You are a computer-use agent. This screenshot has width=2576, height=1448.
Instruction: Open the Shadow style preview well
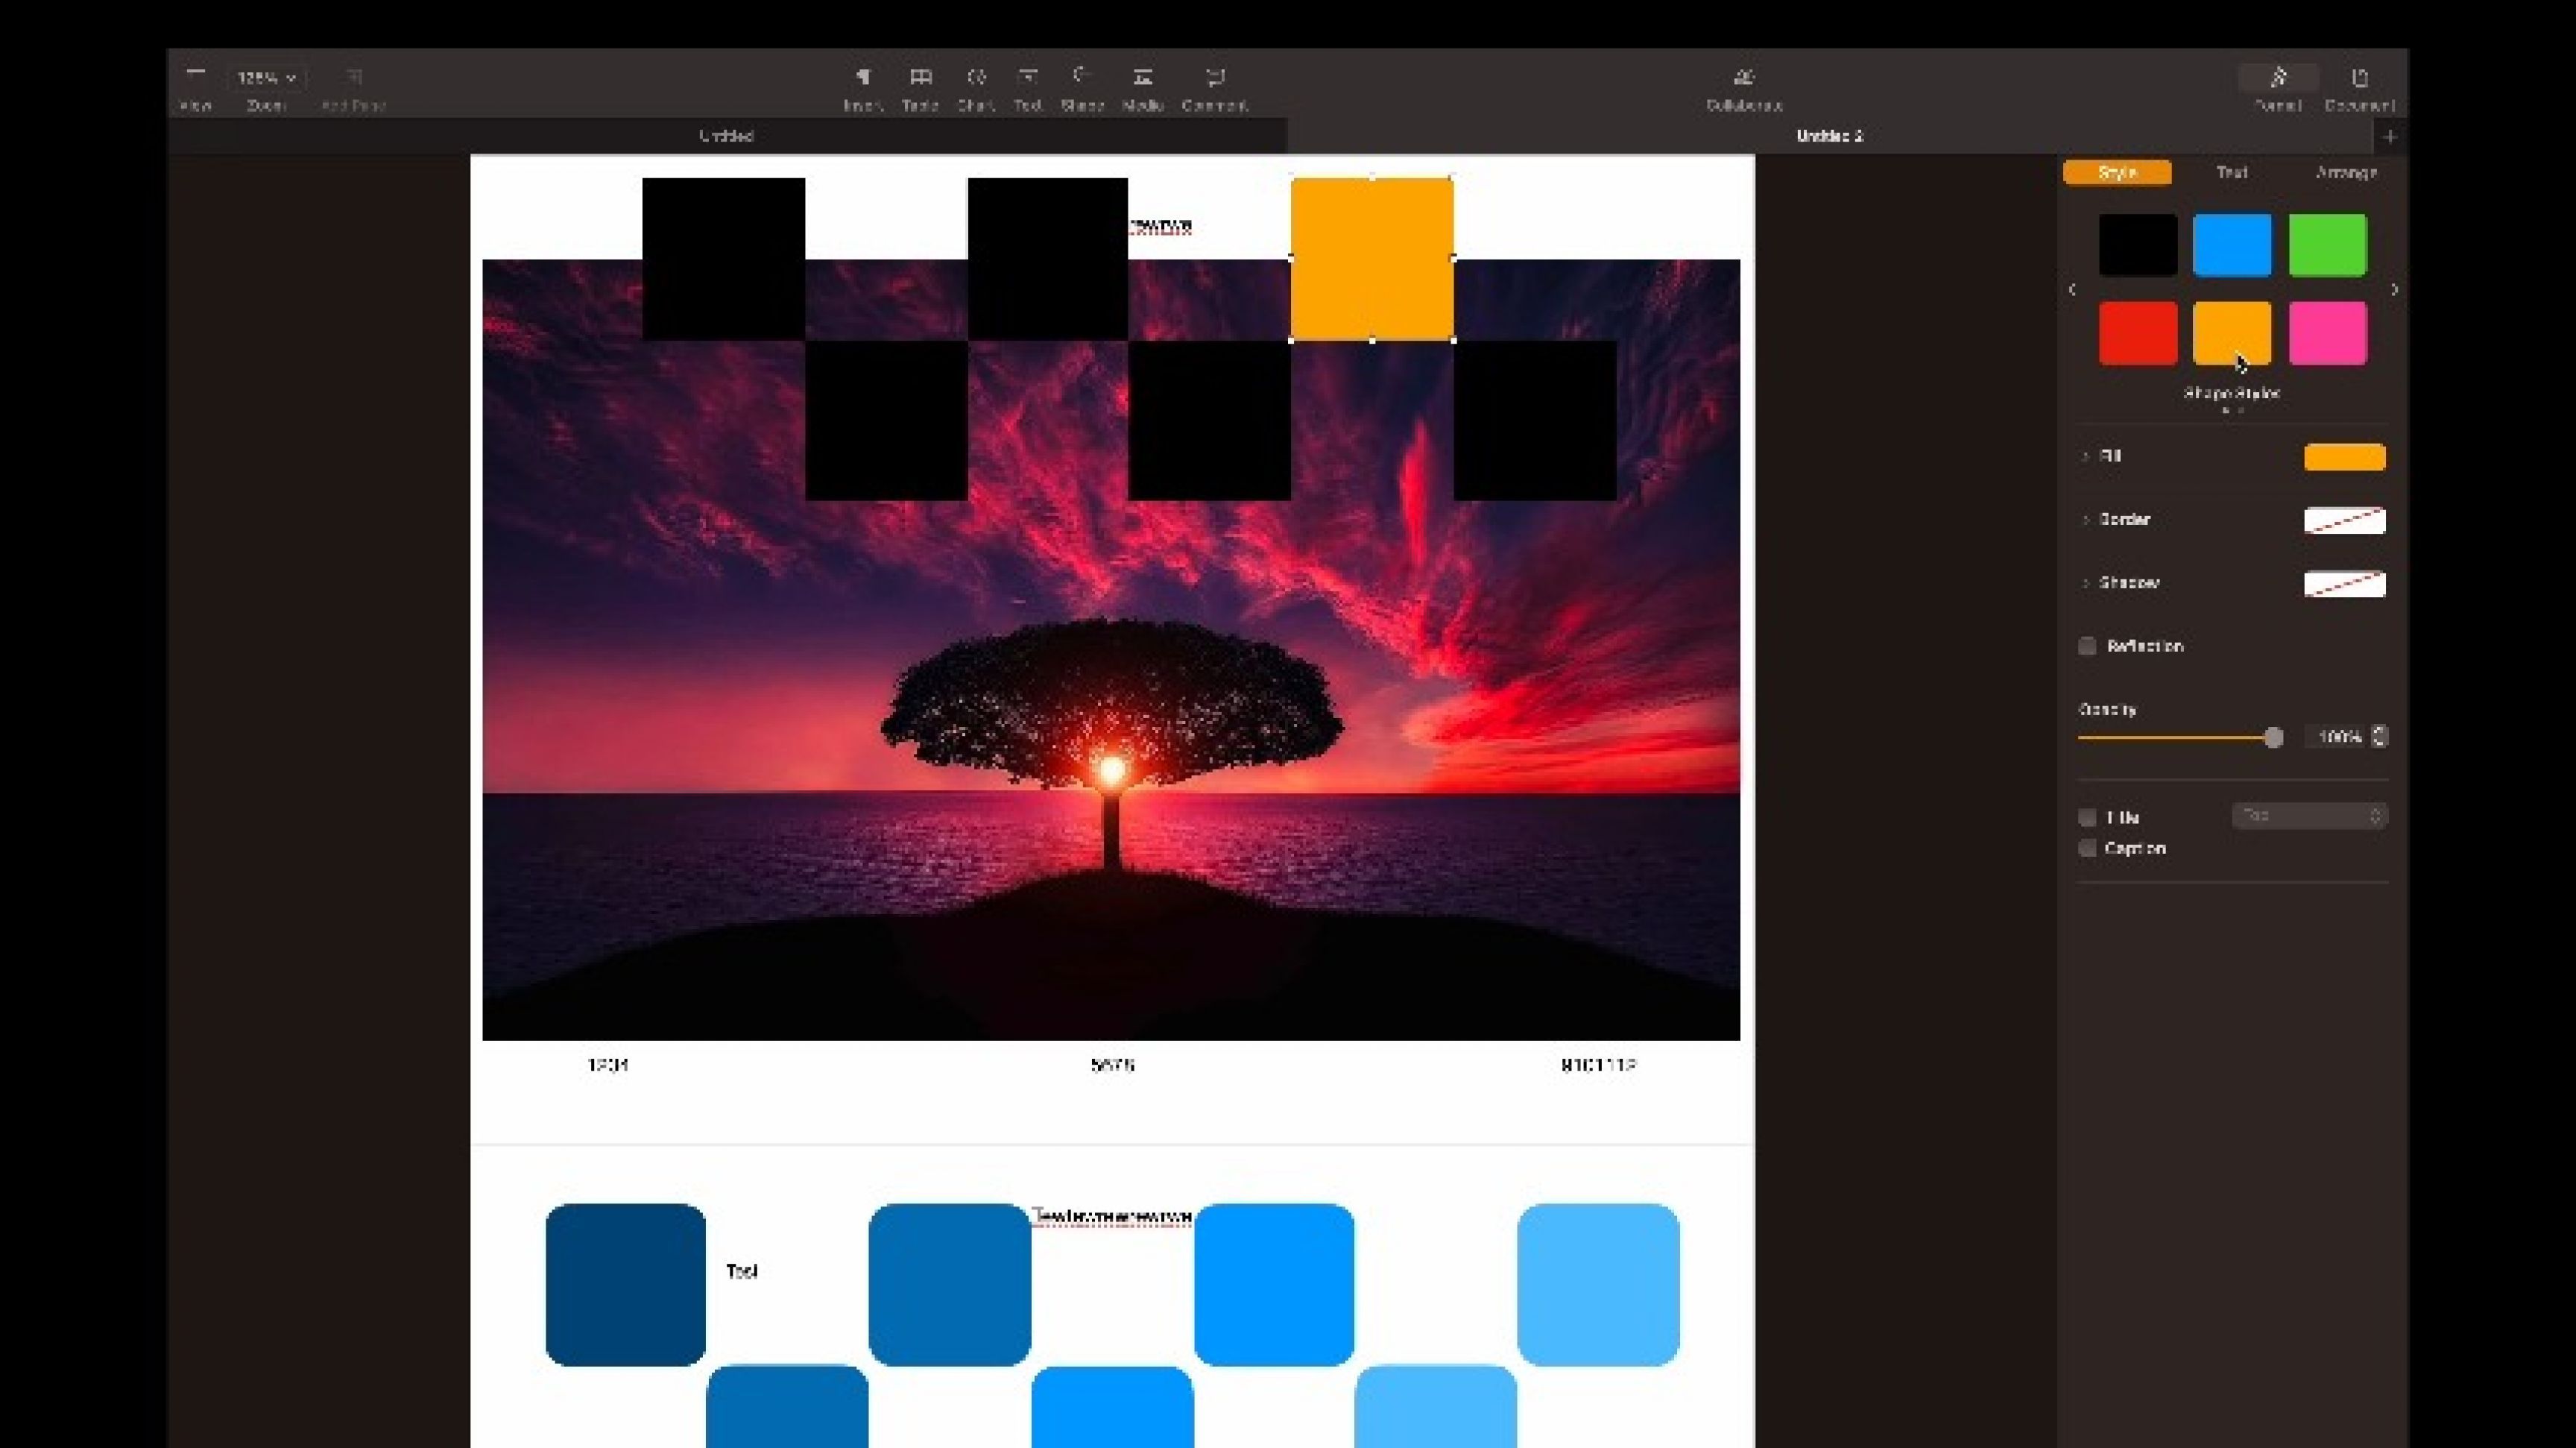(2344, 583)
